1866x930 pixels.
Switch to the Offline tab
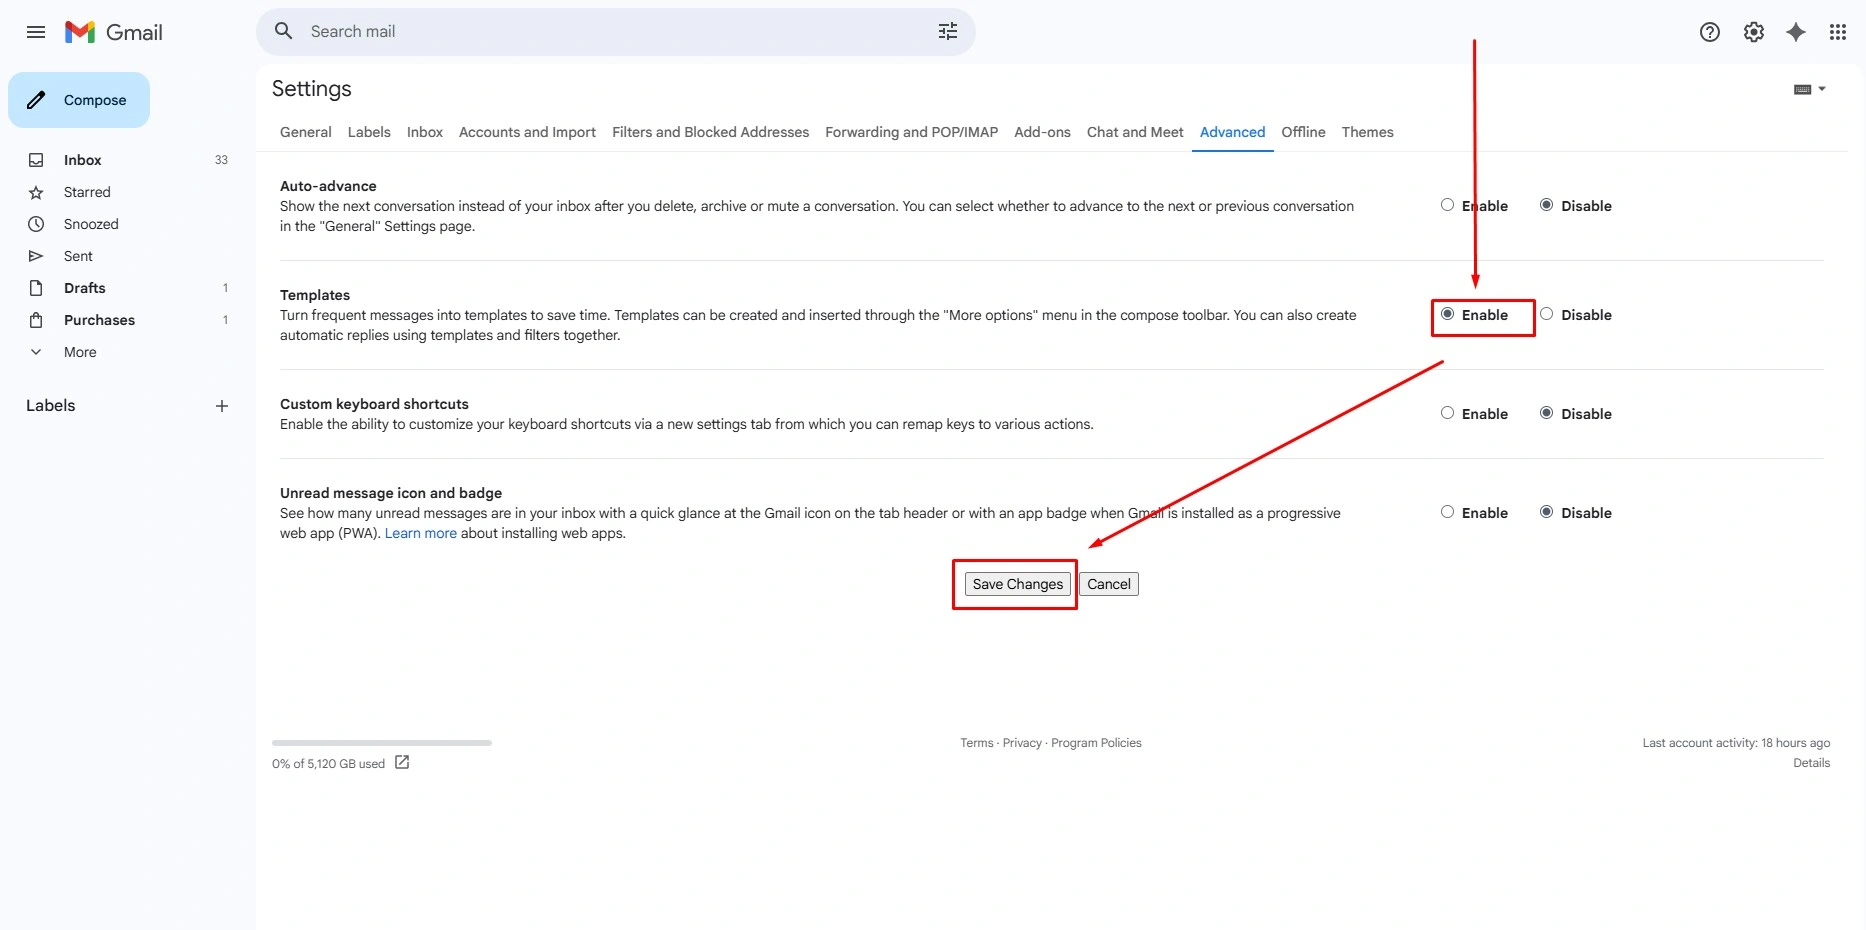point(1303,132)
